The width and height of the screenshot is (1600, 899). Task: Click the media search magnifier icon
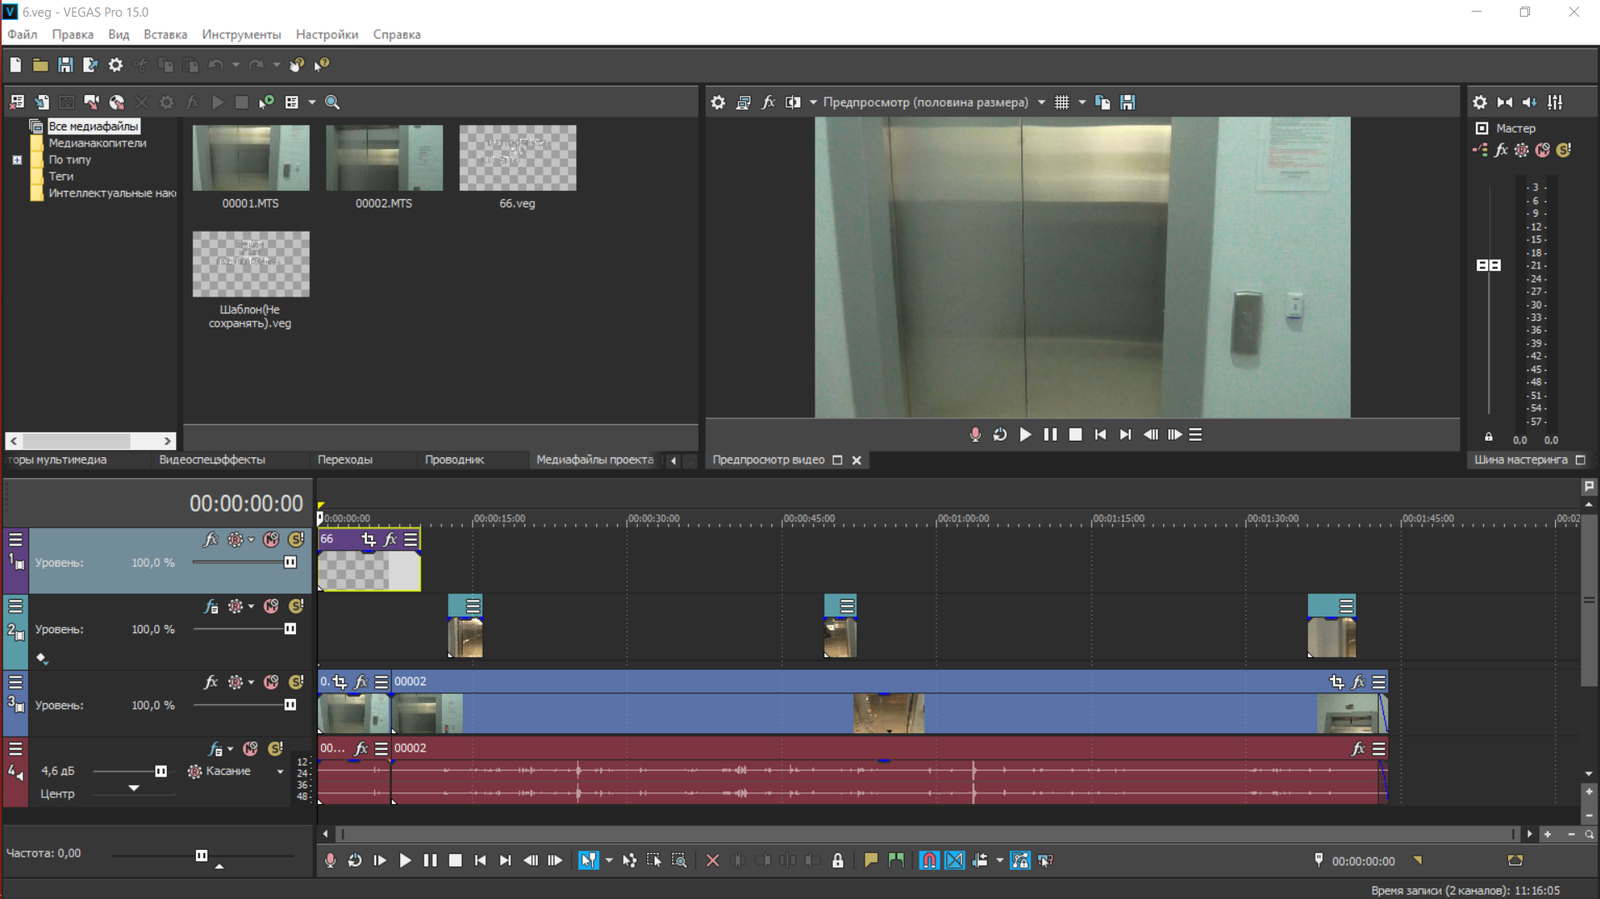tap(332, 102)
